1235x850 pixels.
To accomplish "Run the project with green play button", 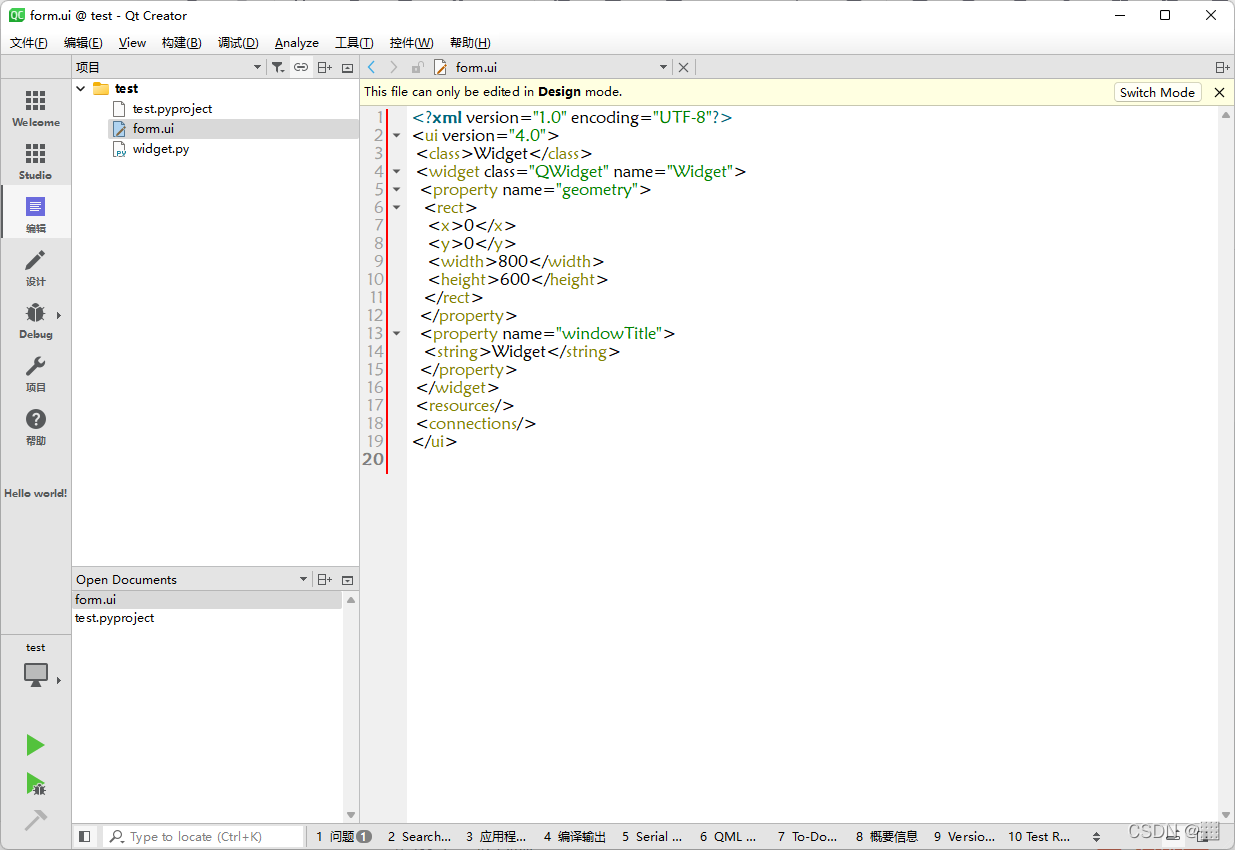I will coord(35,745).
